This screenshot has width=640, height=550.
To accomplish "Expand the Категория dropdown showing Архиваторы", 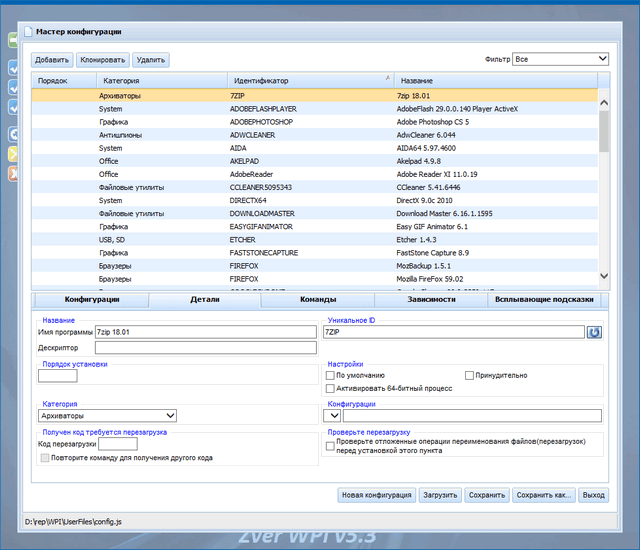I will (107, 415).
